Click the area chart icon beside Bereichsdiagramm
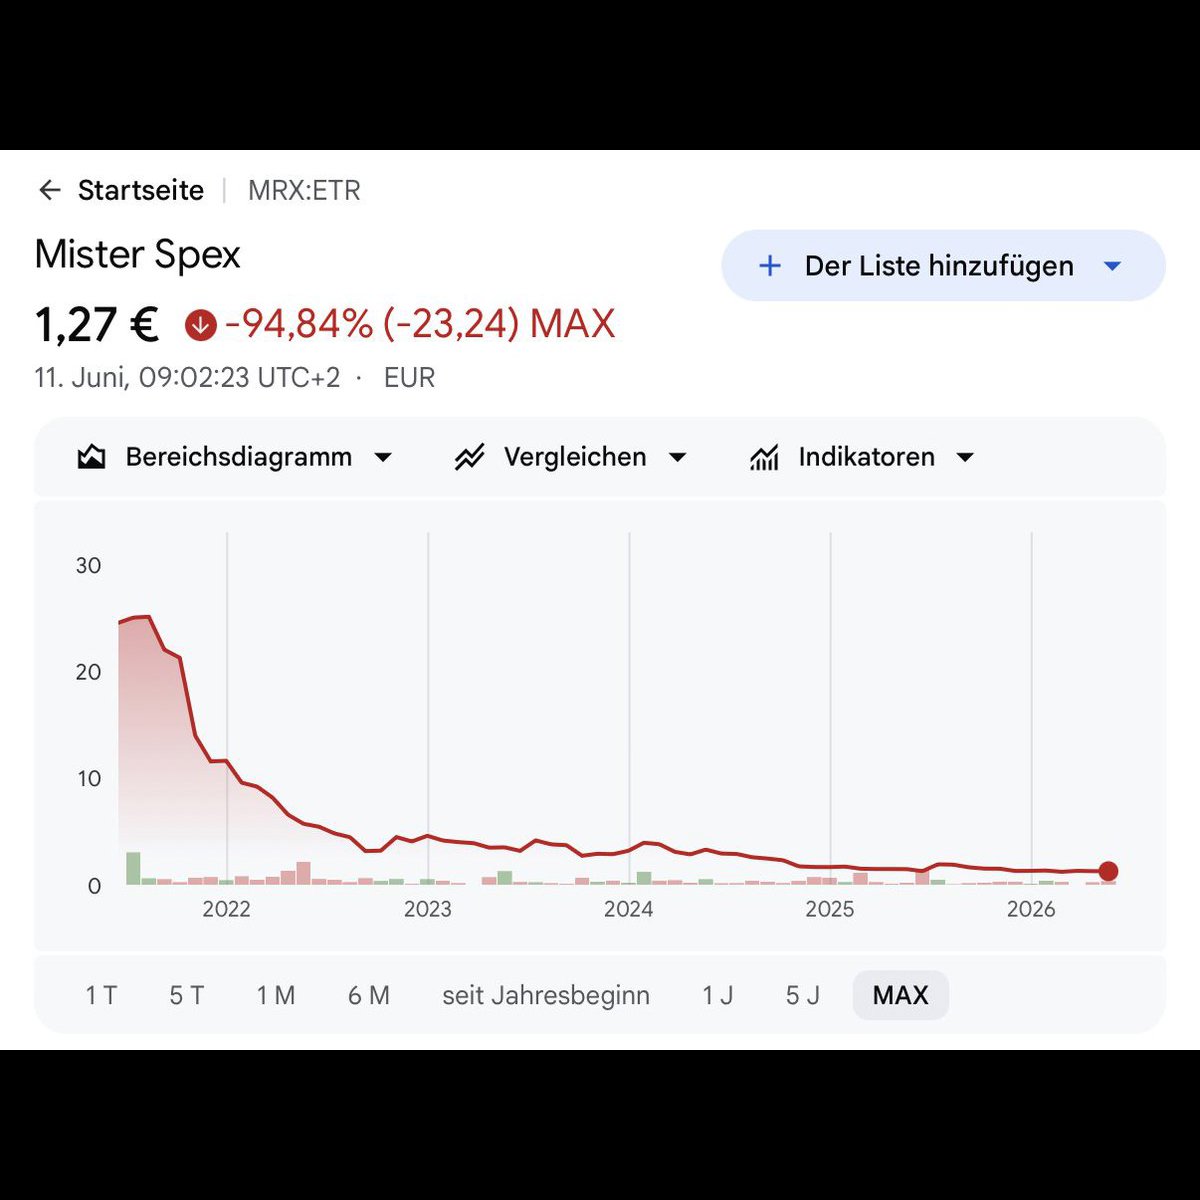The height and width of the screenshot is (1200, 1200). 91,457
